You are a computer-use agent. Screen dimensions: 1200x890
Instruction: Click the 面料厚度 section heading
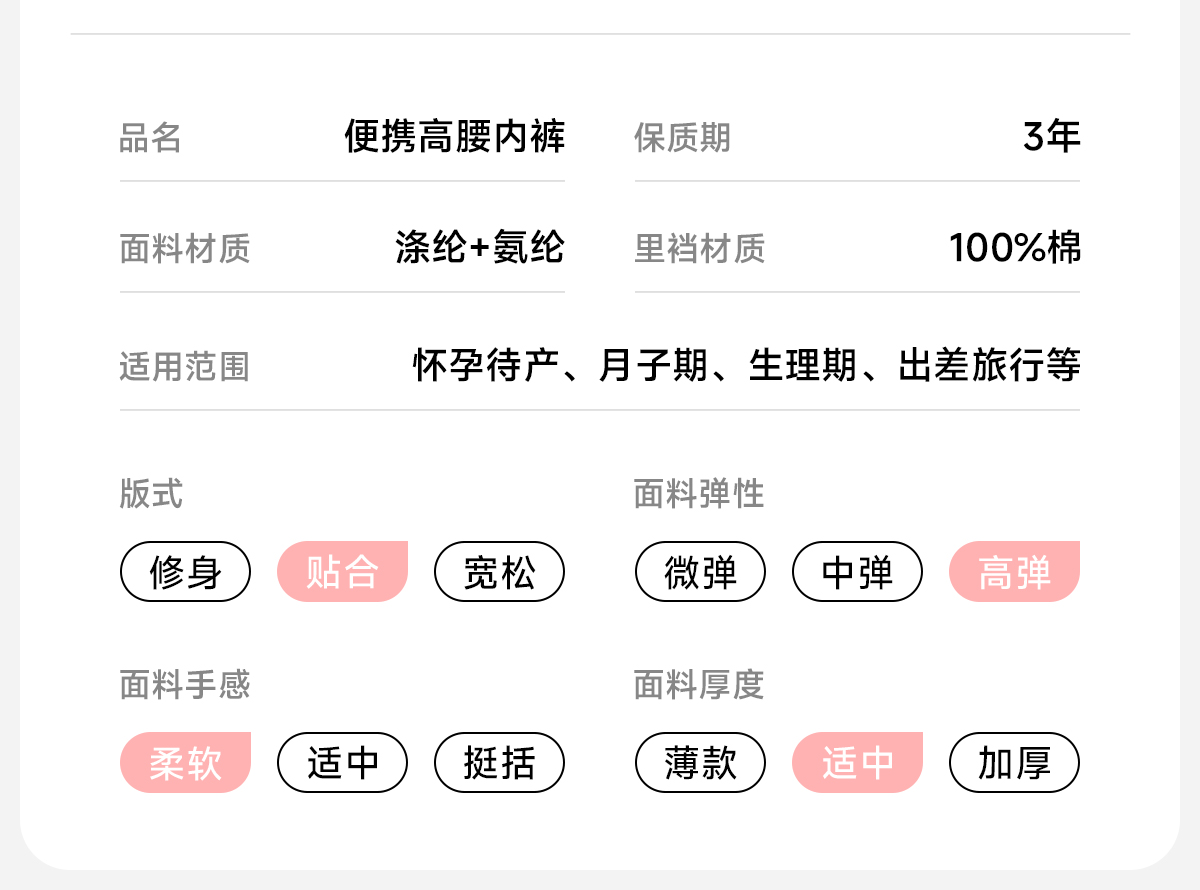699,685
